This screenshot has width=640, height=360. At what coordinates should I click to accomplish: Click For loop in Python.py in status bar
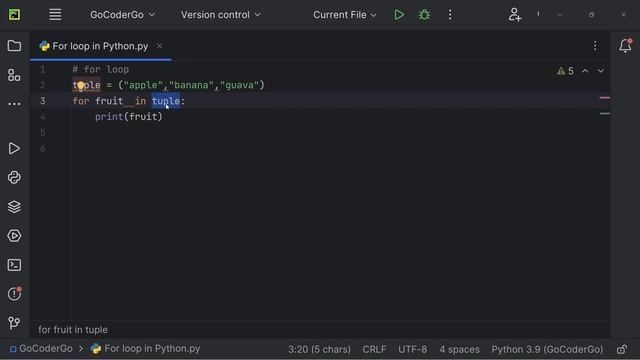[x=146, y=349]
